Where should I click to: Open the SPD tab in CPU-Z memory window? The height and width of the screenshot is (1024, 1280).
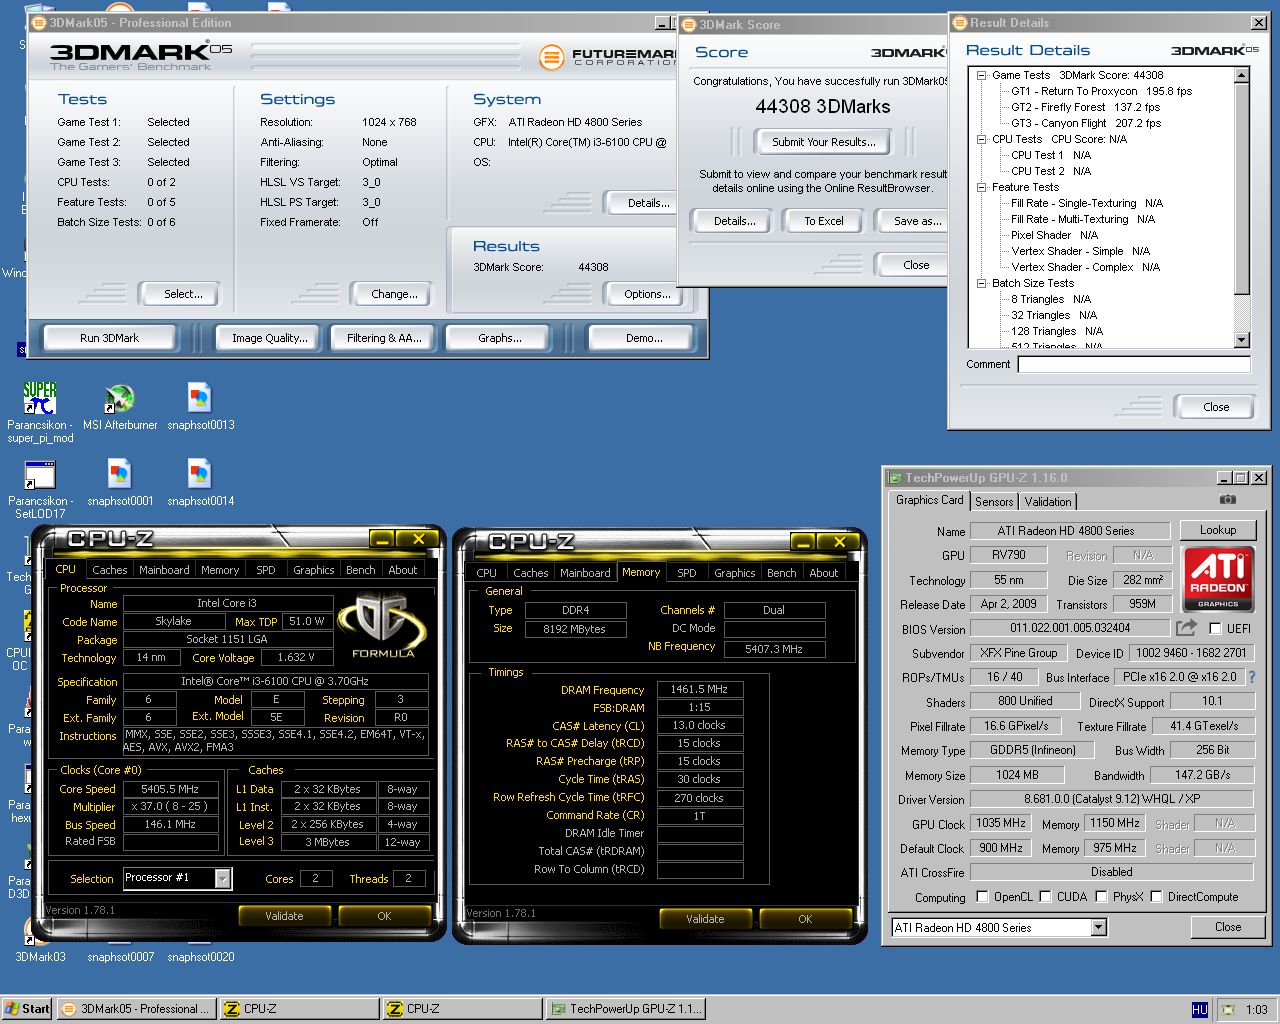[x=686, y=573]
